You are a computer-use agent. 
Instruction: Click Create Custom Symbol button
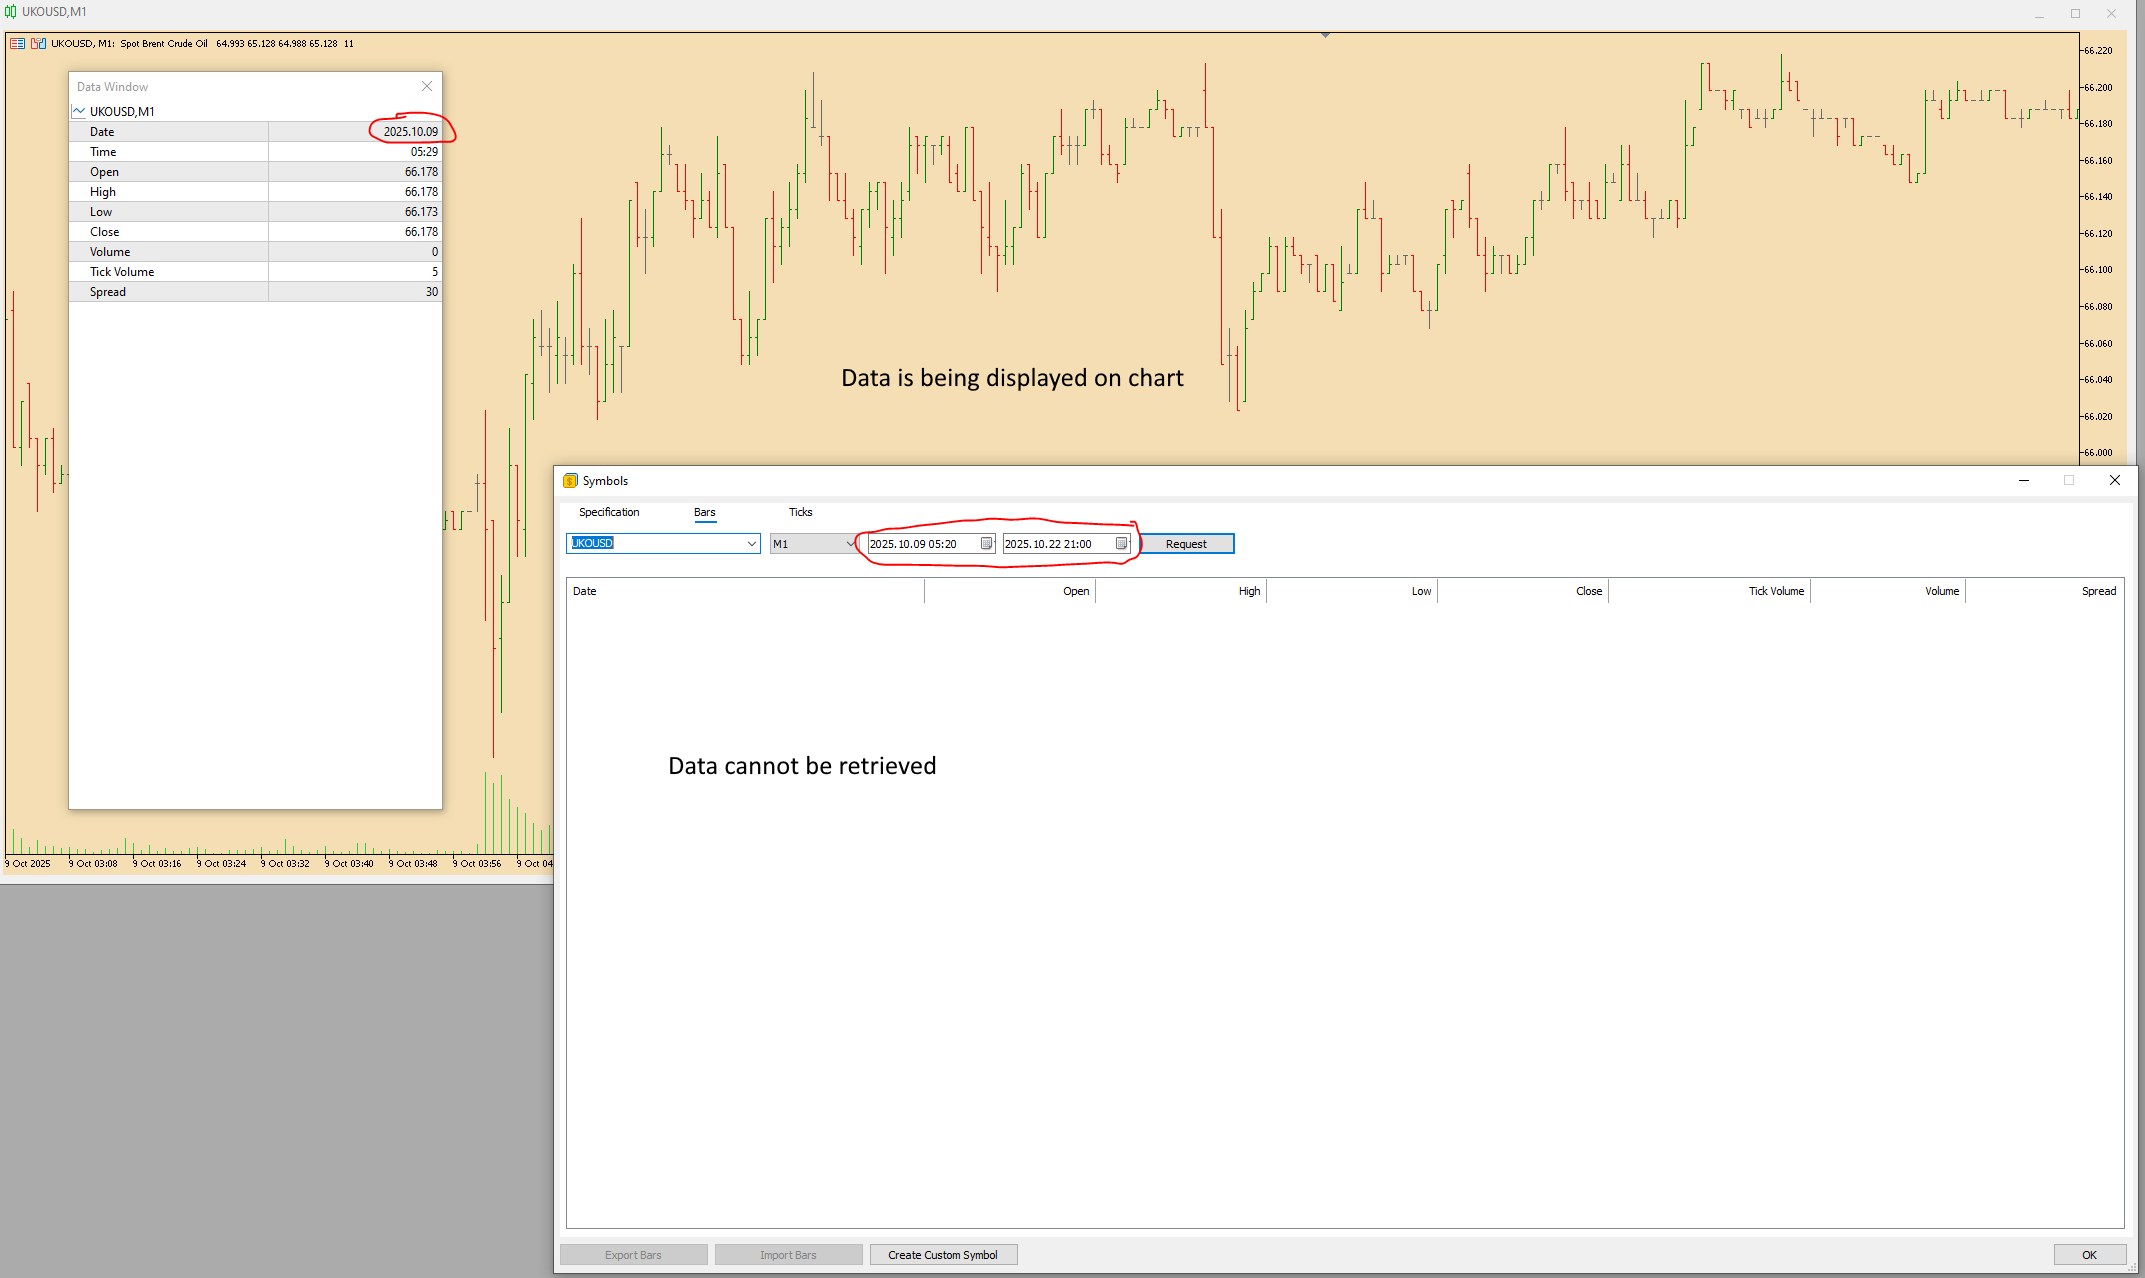coord(942,1254)
